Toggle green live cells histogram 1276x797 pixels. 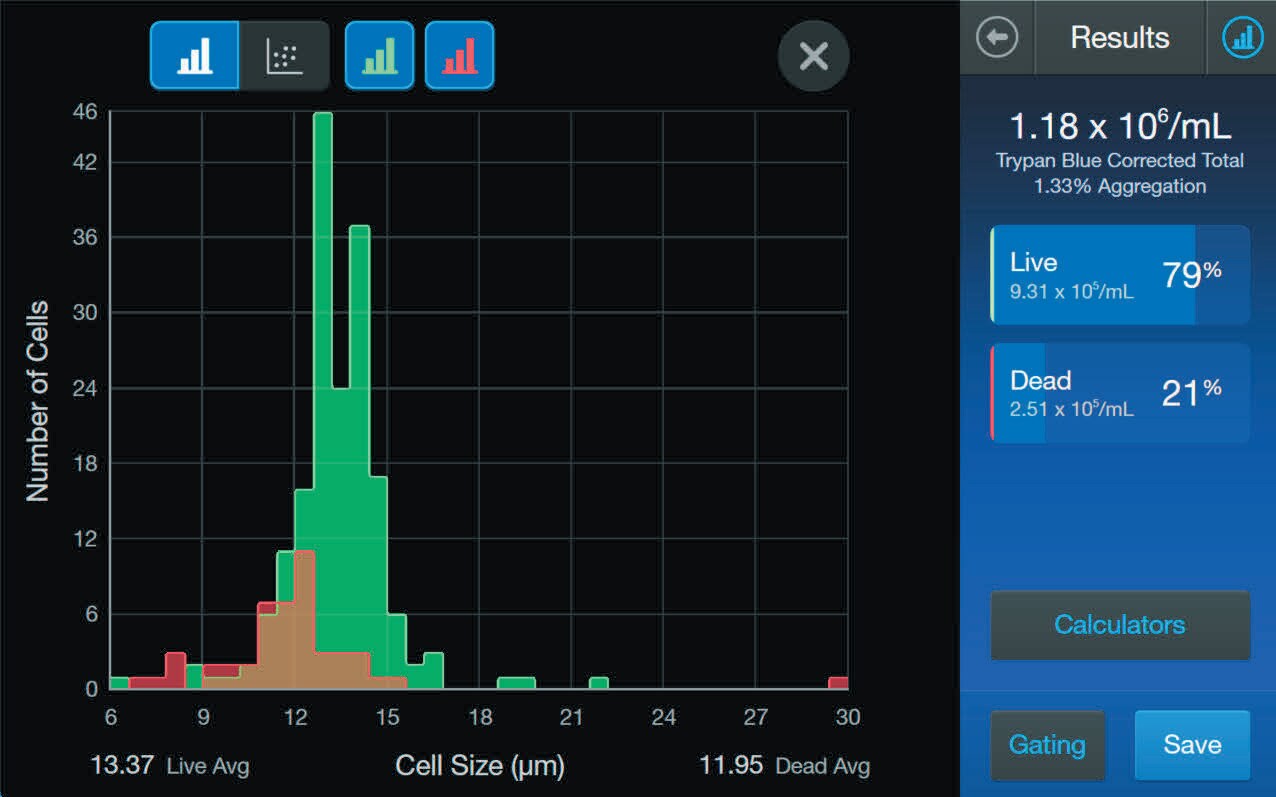click(379, 56)
